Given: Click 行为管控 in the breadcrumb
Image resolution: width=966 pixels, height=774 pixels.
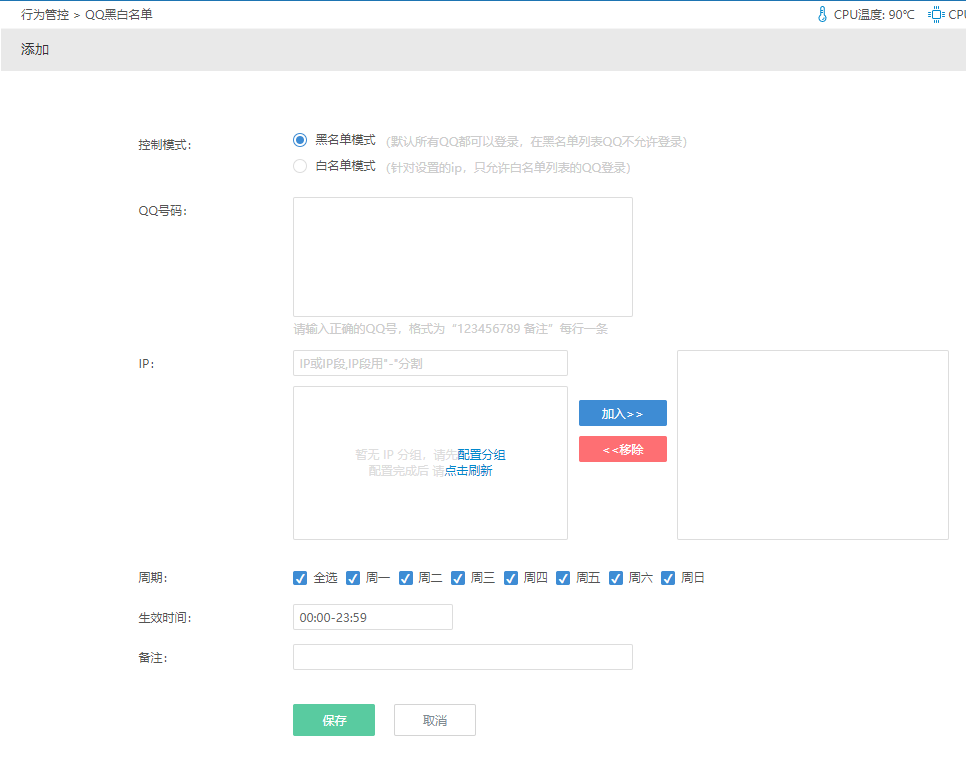Looking at the screenshot, I should click(45, 14).
